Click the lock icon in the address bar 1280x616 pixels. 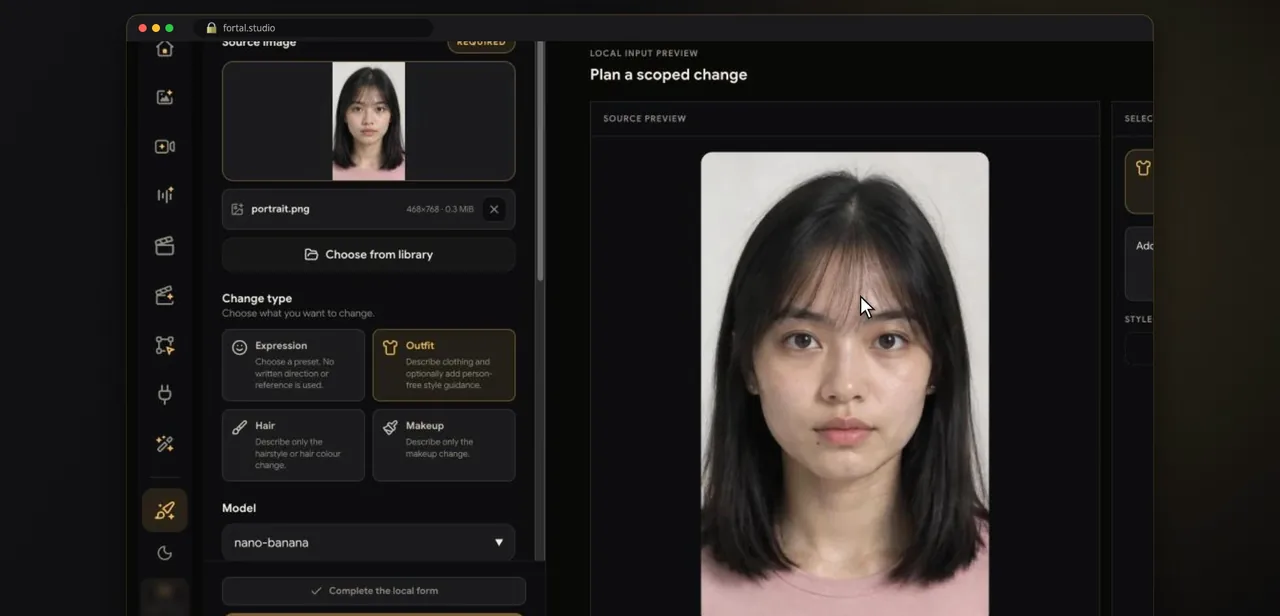[x=211, y=28]
